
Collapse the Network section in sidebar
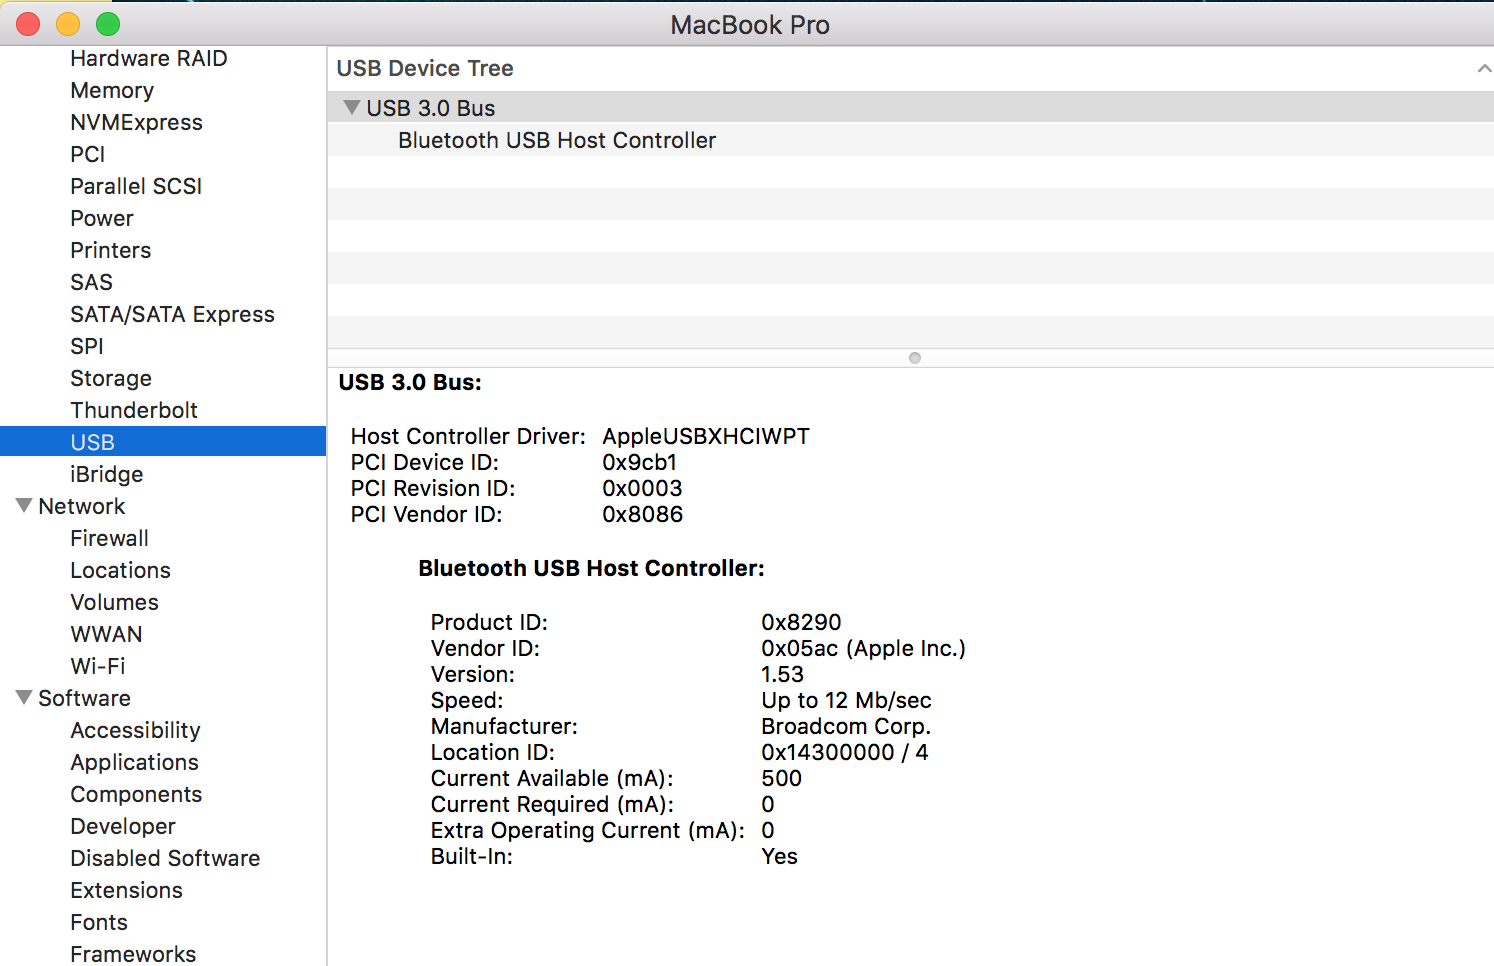pyautogui.click(x=24, y=505)
